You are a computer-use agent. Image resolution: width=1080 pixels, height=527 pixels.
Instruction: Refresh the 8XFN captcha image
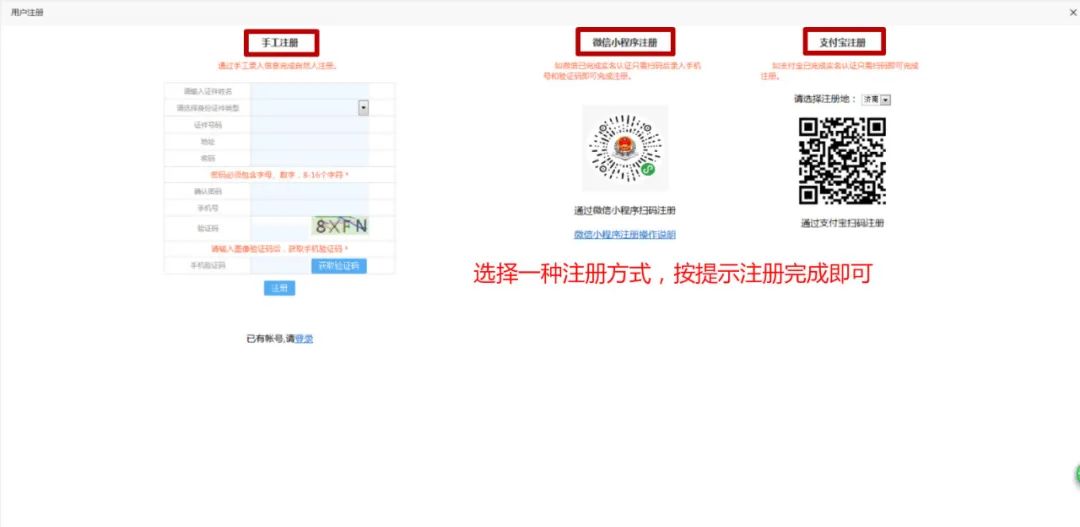pos(341,225)
